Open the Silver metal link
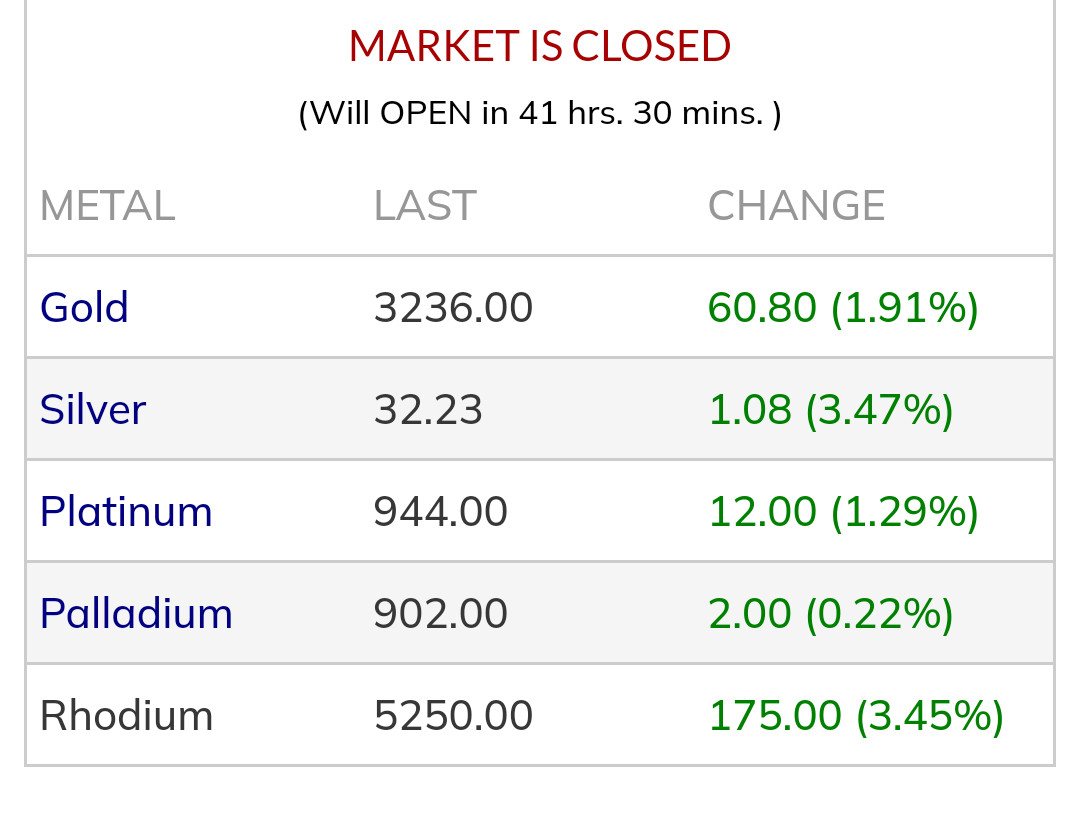The height and width of the screenshot is (826, 1080). pos(93,410)
